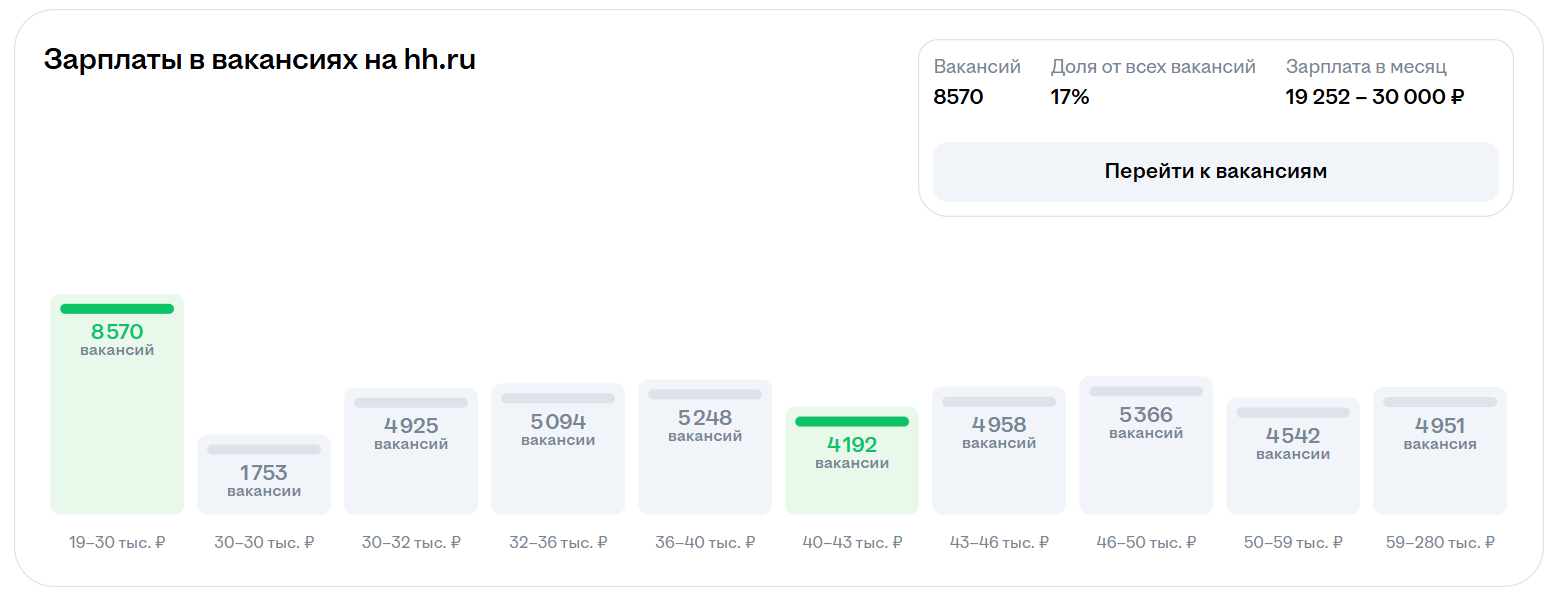Click the "19–30 тыс. ₽" range label
The image size is (1557, 596).
click(x=117, y=543)
